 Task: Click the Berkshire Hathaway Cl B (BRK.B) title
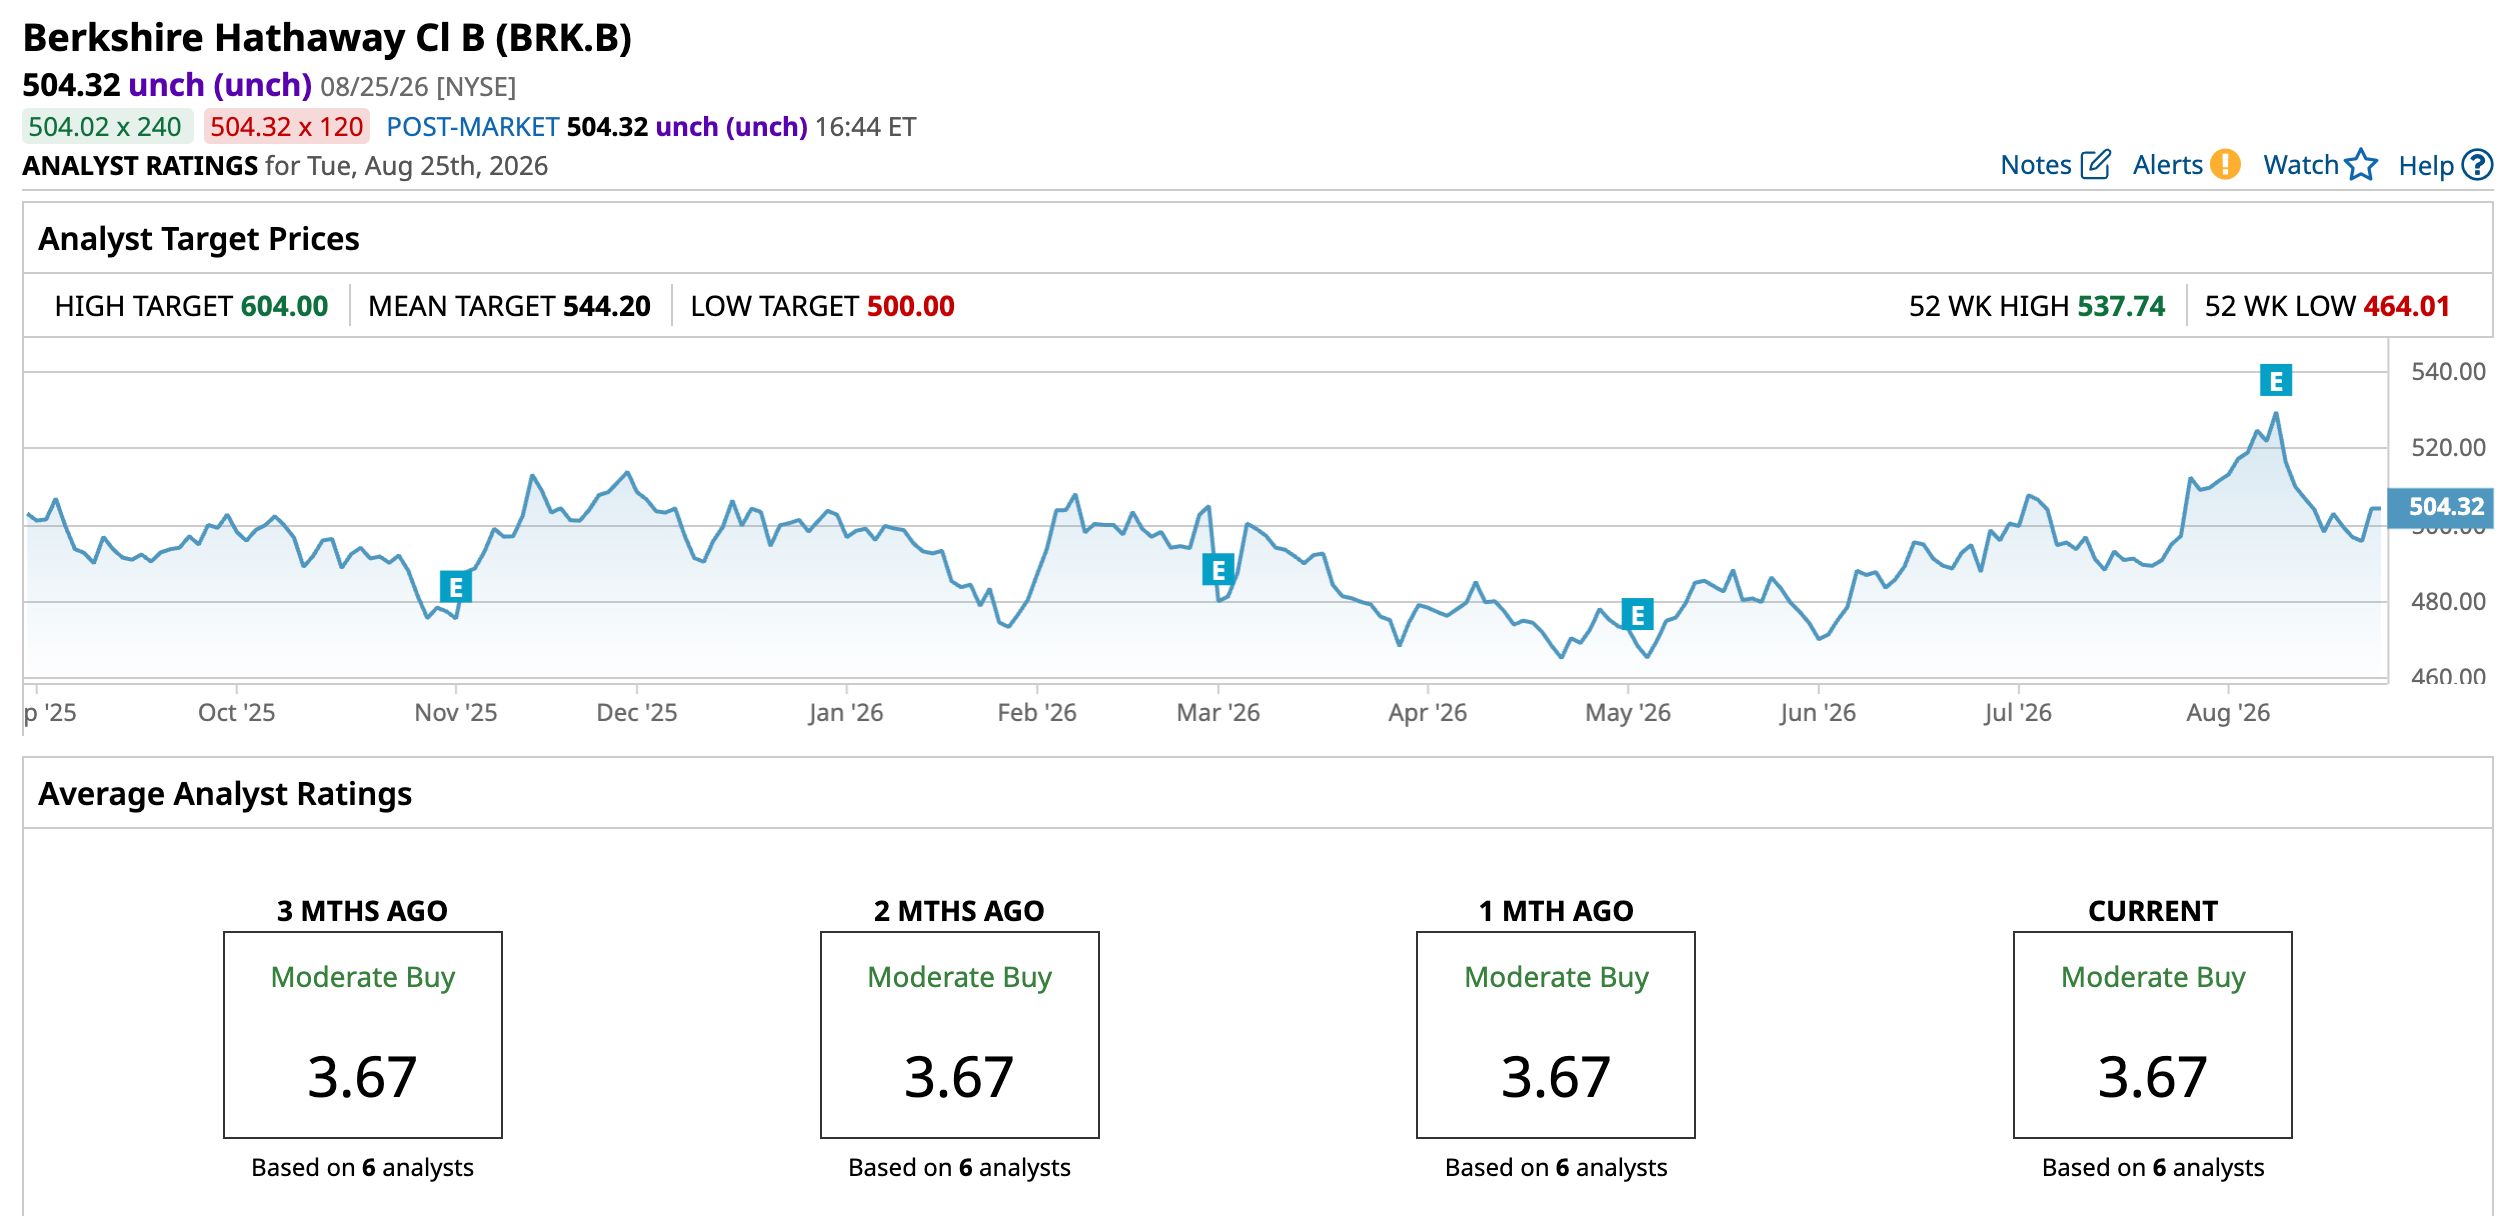(x=327, y=38)
